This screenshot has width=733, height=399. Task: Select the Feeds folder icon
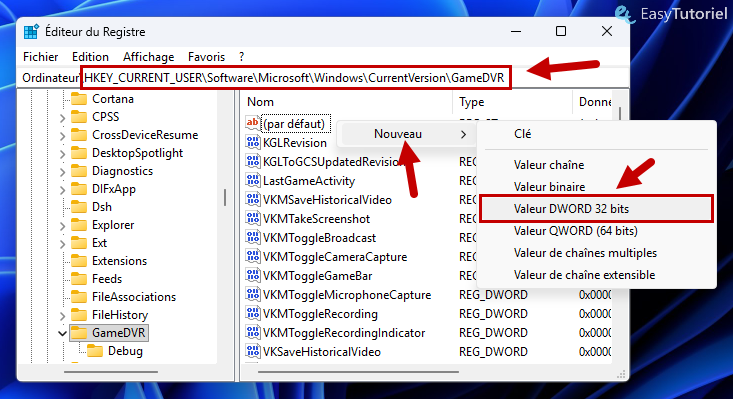pos(79,279)
